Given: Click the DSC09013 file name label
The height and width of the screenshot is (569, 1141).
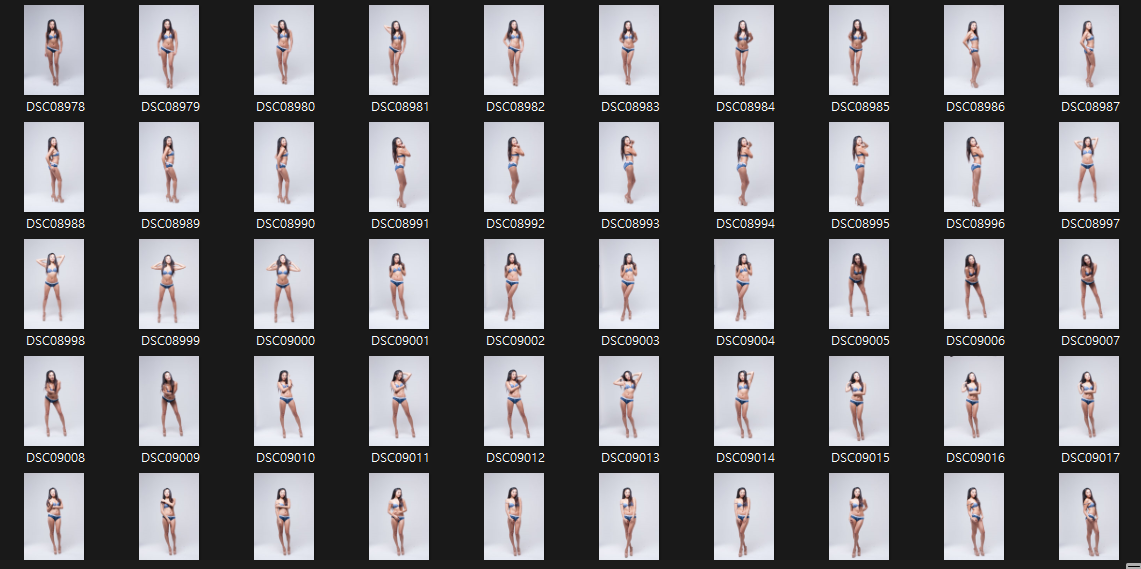Looking at the screenshot, I should [x=630, y=458].
